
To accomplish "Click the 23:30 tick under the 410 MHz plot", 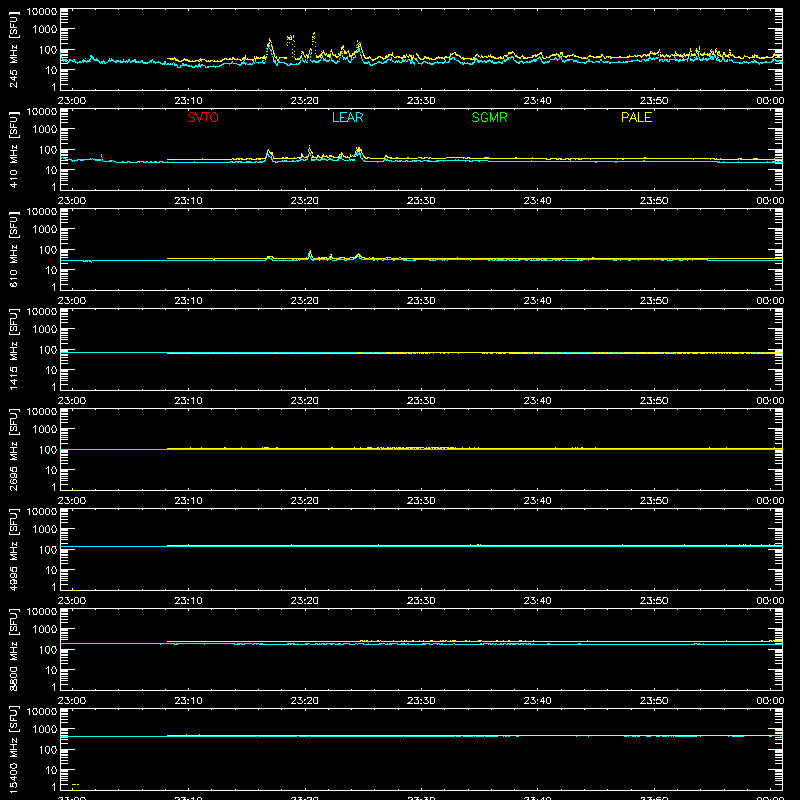I will (x=421, y=201).
